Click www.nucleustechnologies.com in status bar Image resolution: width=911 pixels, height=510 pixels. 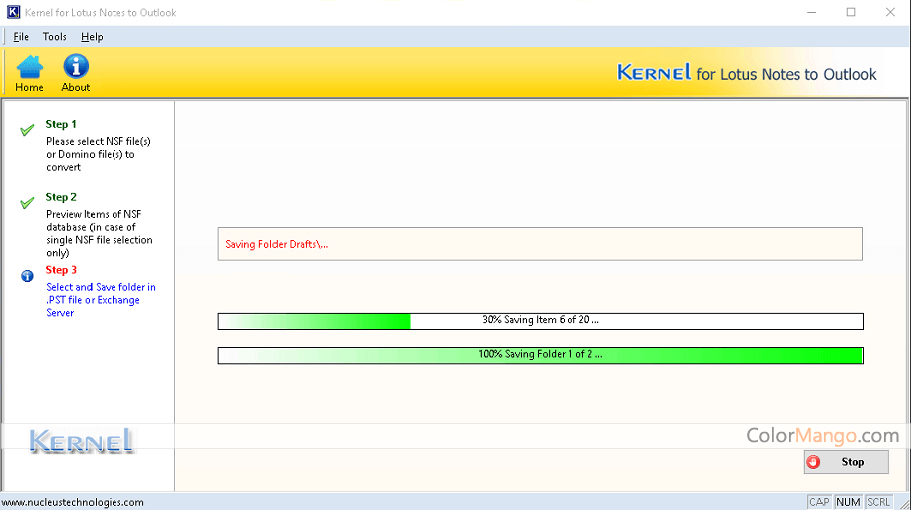72,502
